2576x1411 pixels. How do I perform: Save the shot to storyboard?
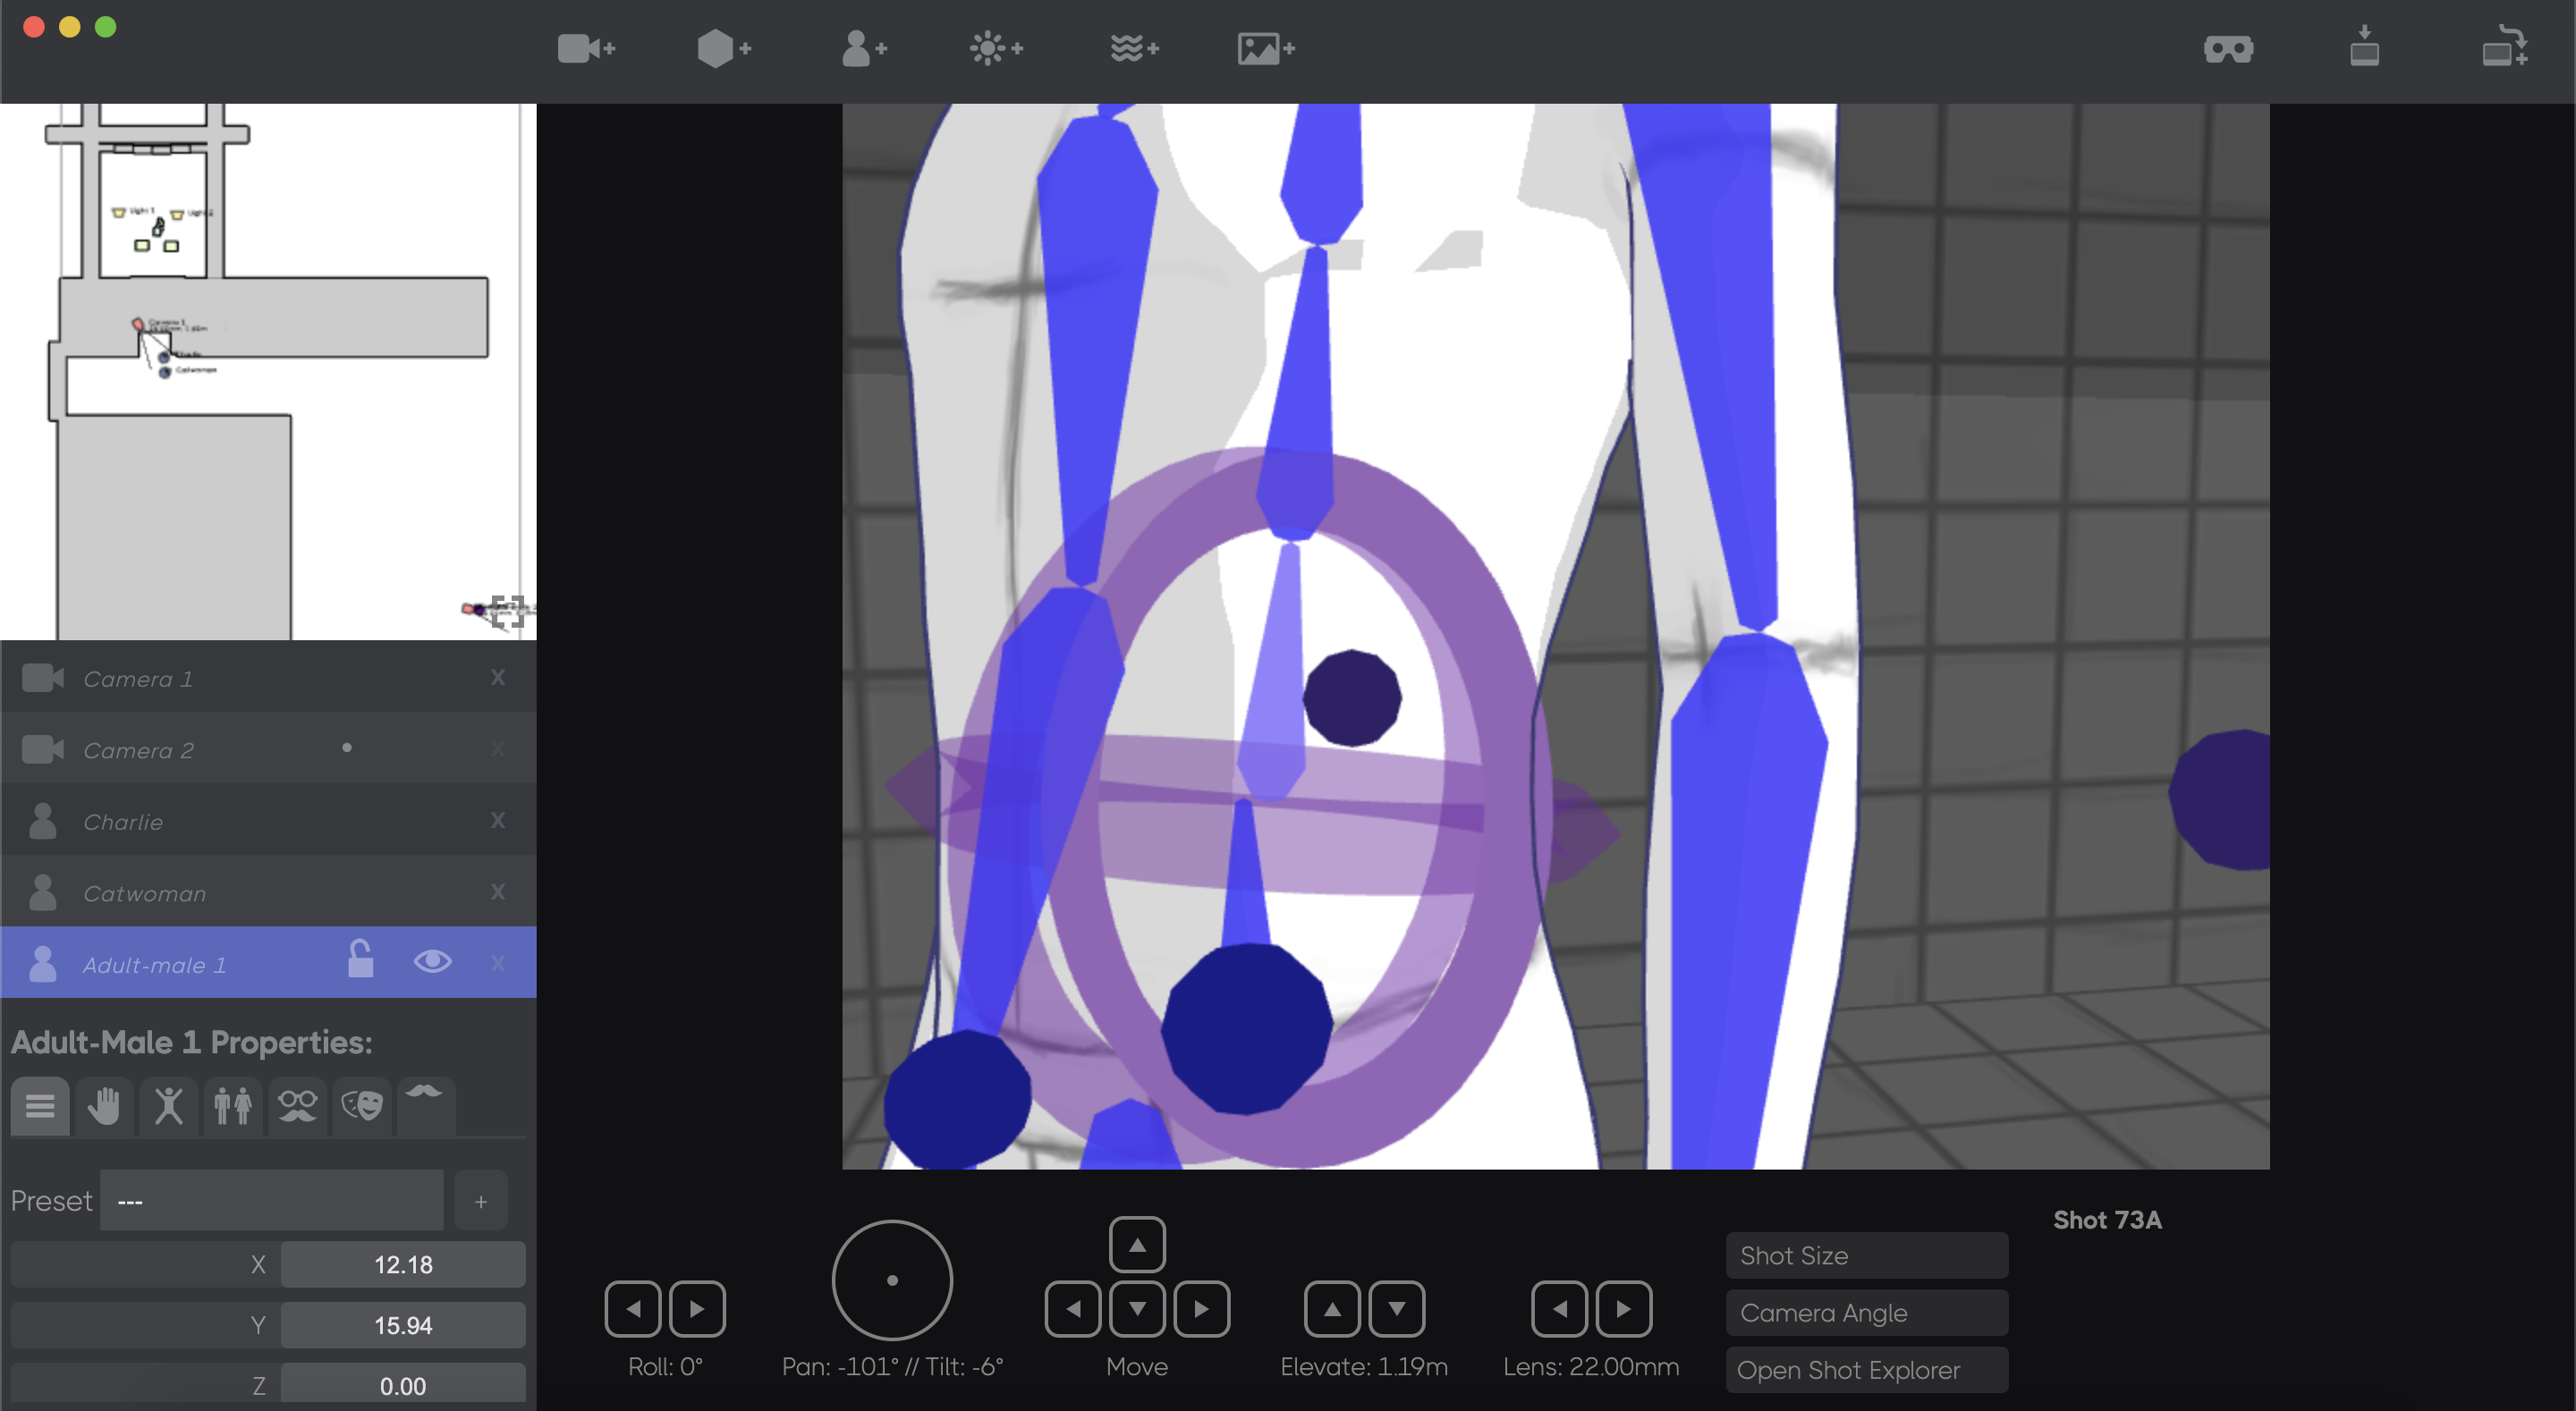click(x=2364, y=47)
